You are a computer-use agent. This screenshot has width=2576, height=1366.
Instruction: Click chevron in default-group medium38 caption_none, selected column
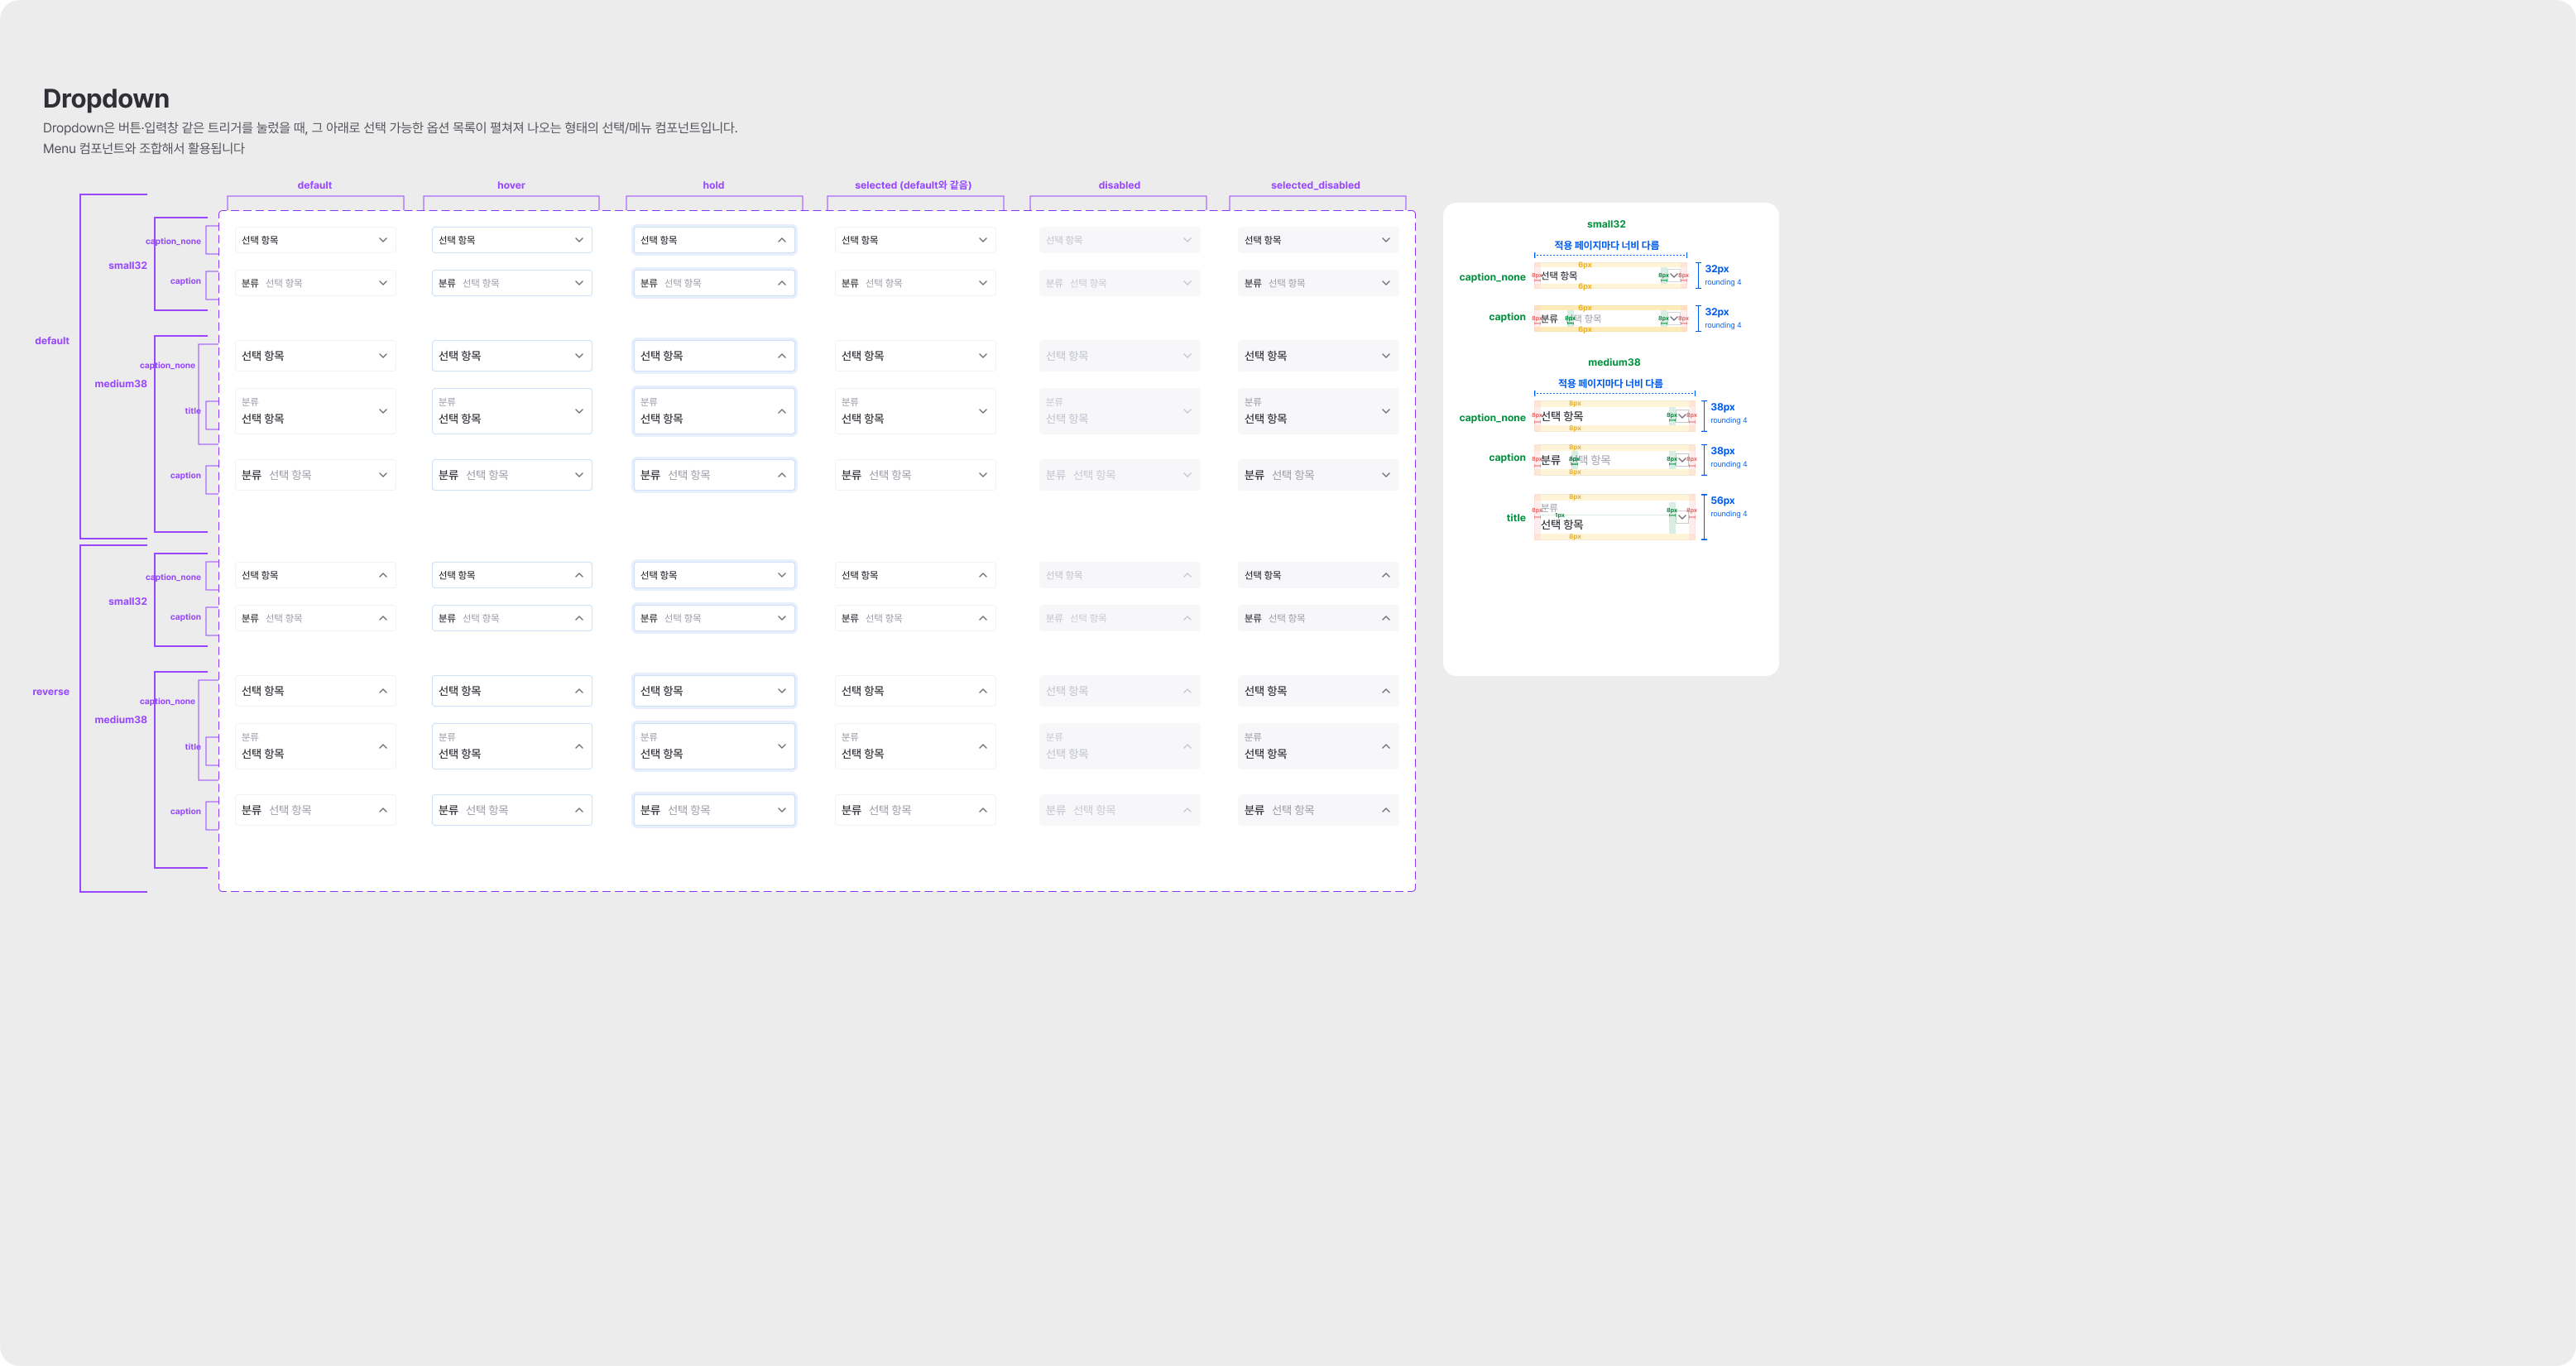coord(983,356)
